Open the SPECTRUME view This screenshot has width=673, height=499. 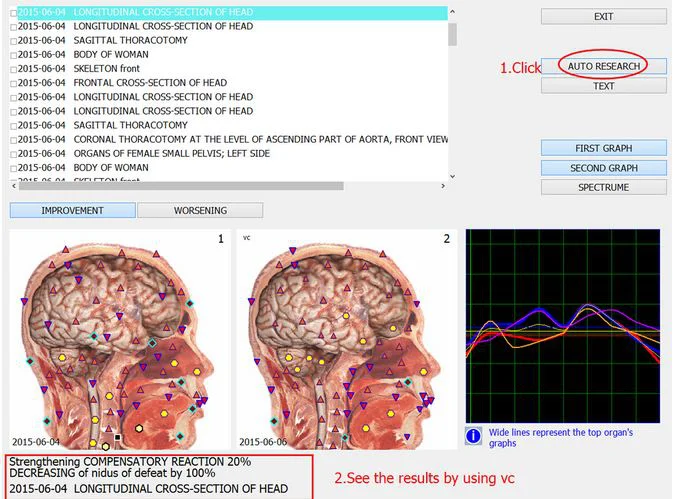pyautogui.click(x=603, y=187)
